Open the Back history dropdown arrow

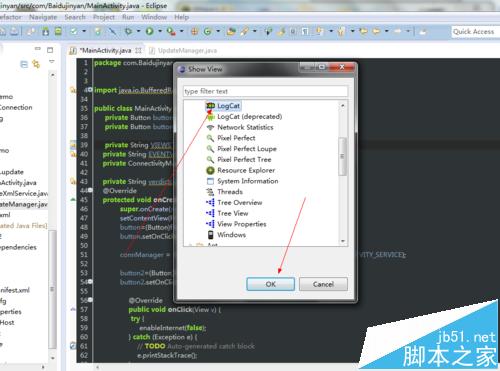click(x=387, y=32)
